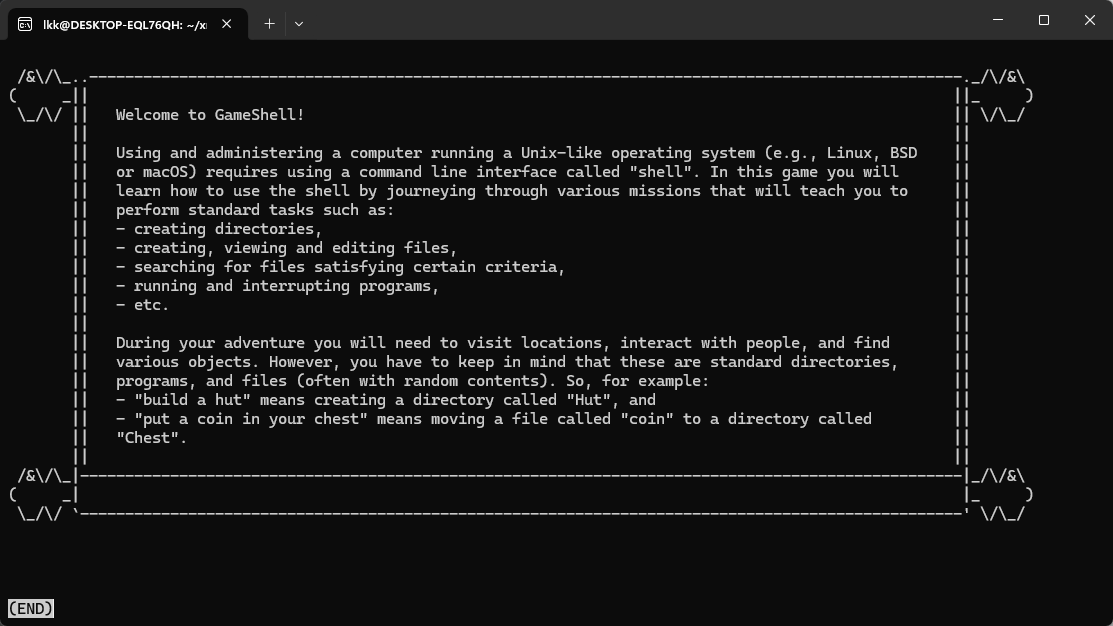Viewport: 1113px width, 626px height.
Task: Click the "Welcome to GameShell!" heading
Action: pos(210,115)
